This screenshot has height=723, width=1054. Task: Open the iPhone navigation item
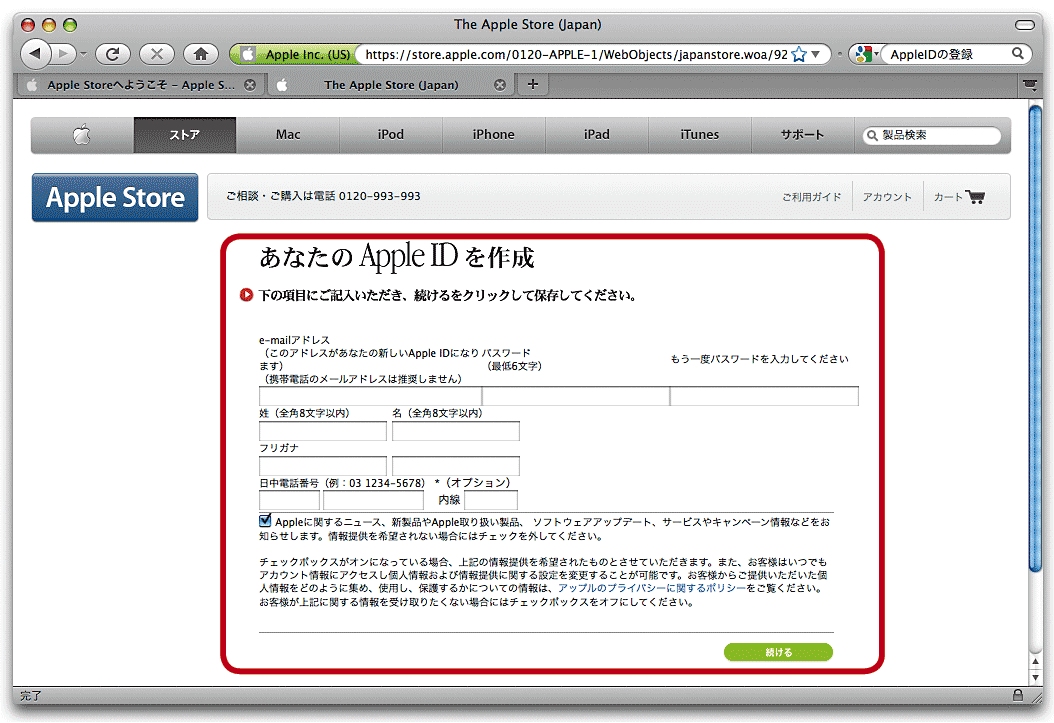[x=493, y=135]
